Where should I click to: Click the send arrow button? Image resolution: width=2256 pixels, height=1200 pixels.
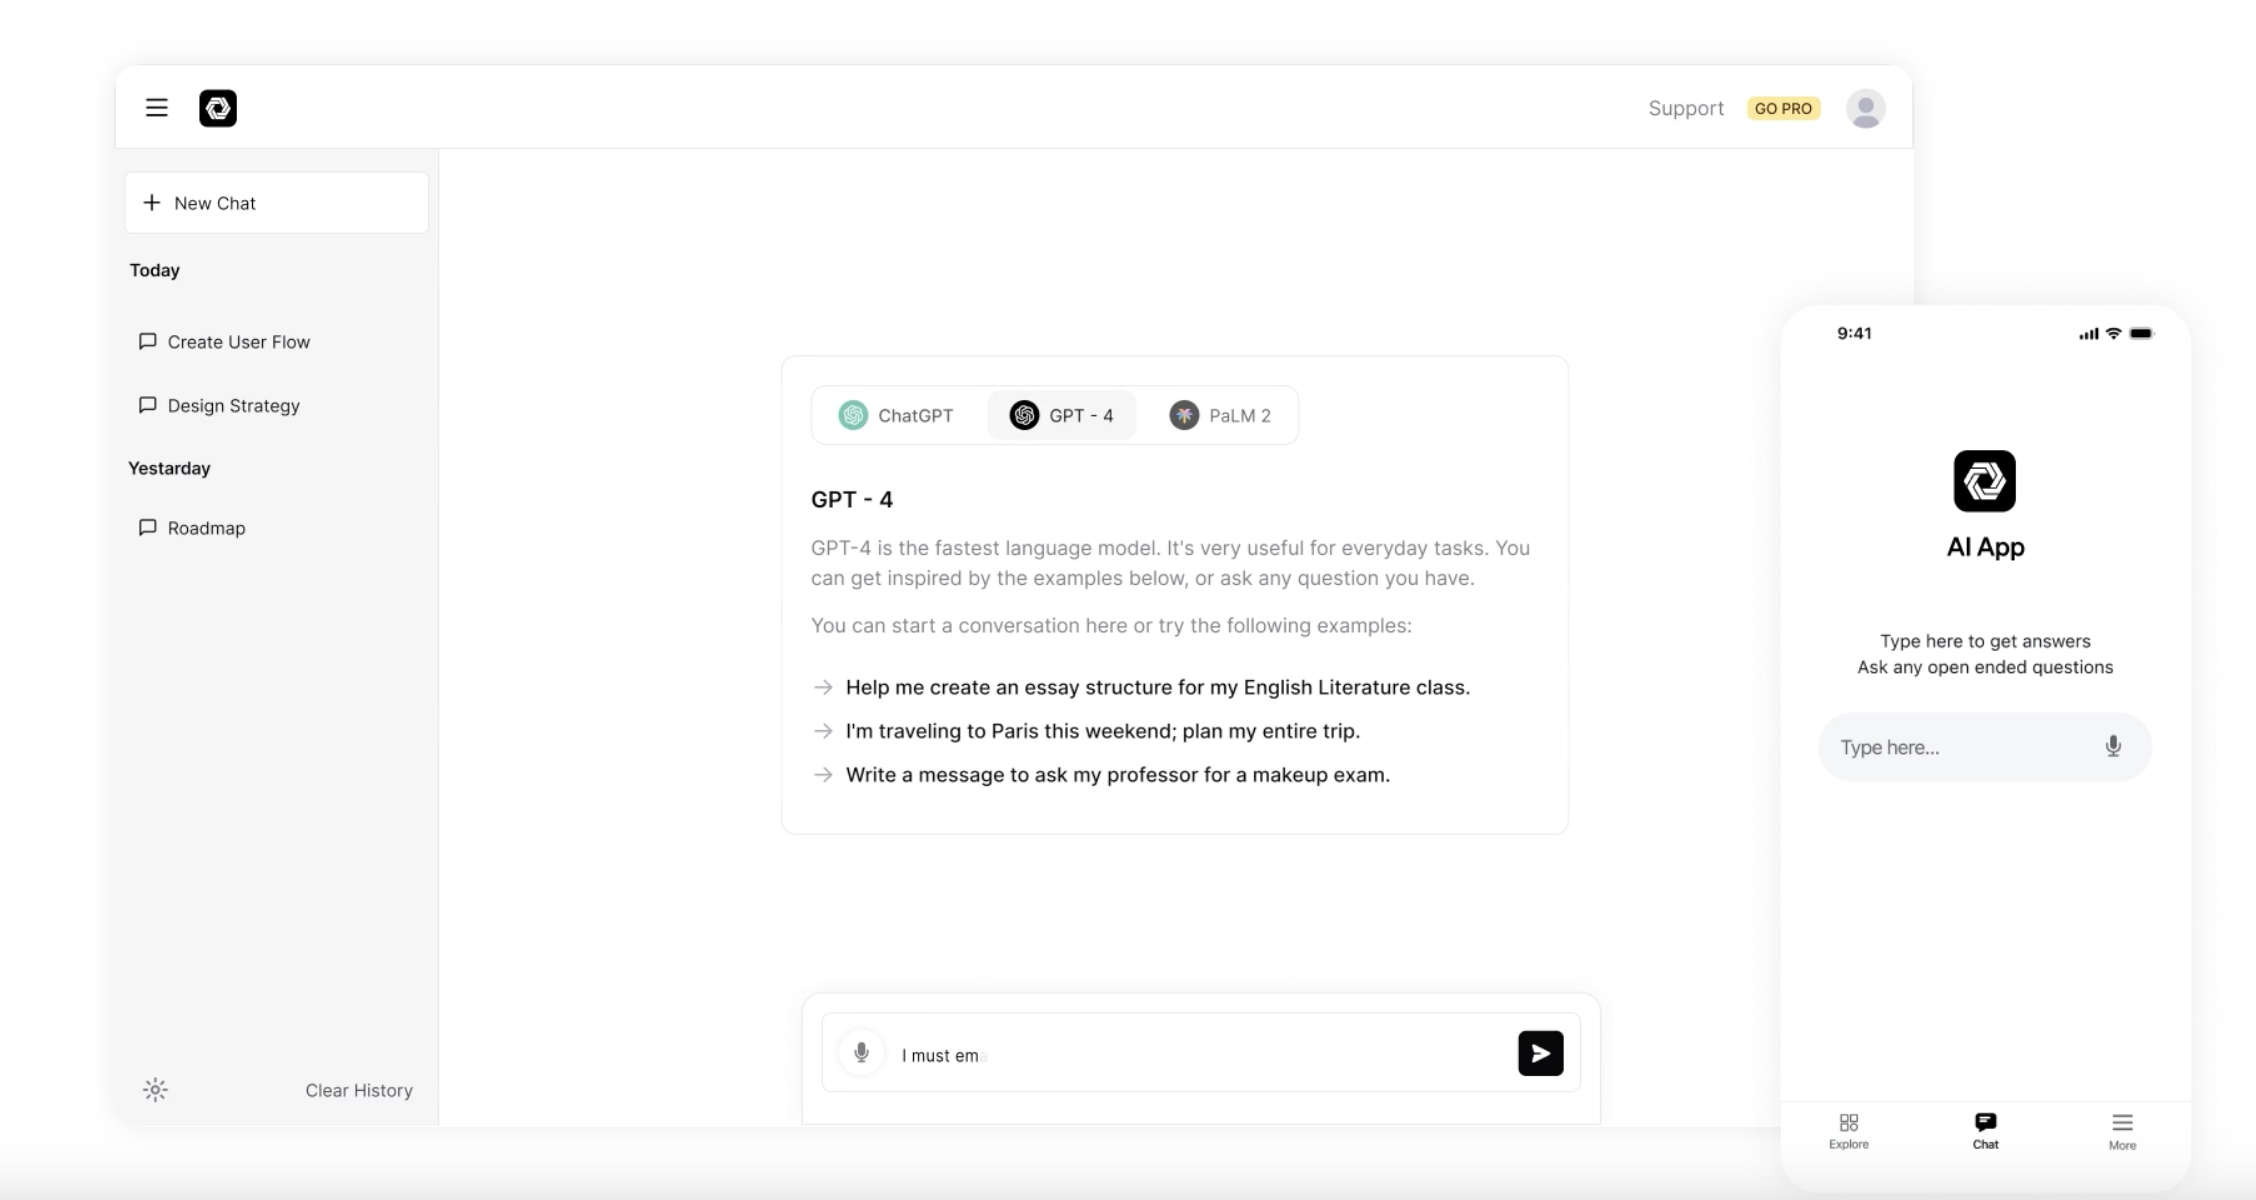pyautogui.click(x=1540, y=1054)
